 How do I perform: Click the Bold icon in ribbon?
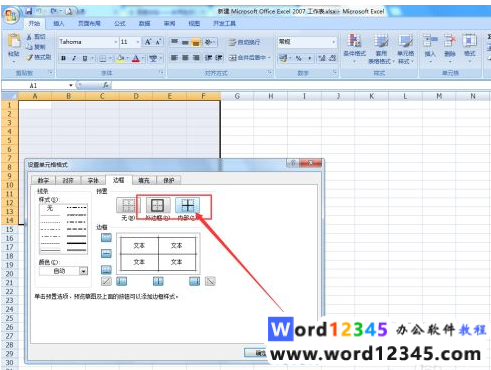(63, 58)
